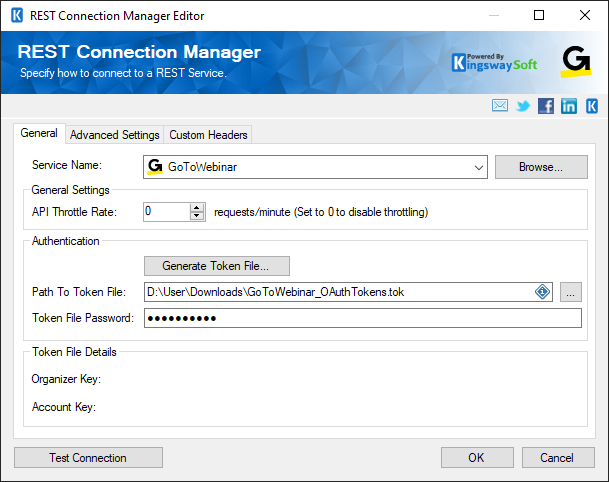This screenshot has height=482, width=609.
Task: Click the Test Connection button
Action: pos(88,458)
